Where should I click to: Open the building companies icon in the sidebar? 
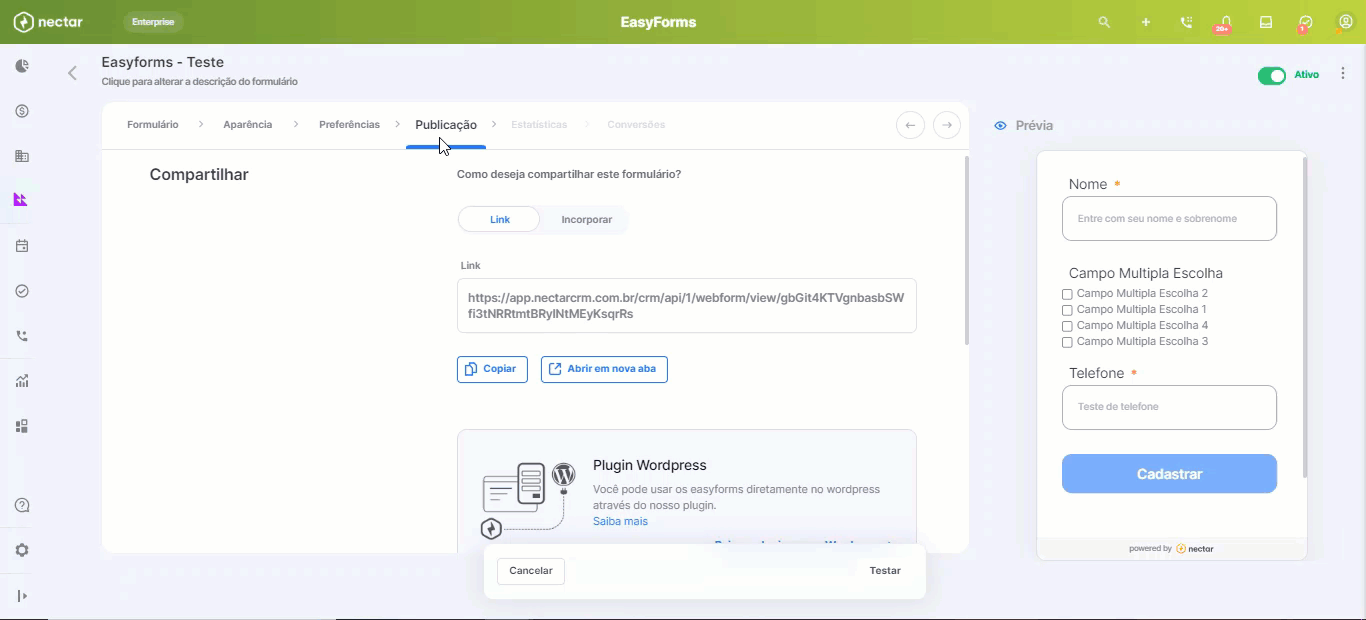tap(22, 156)
